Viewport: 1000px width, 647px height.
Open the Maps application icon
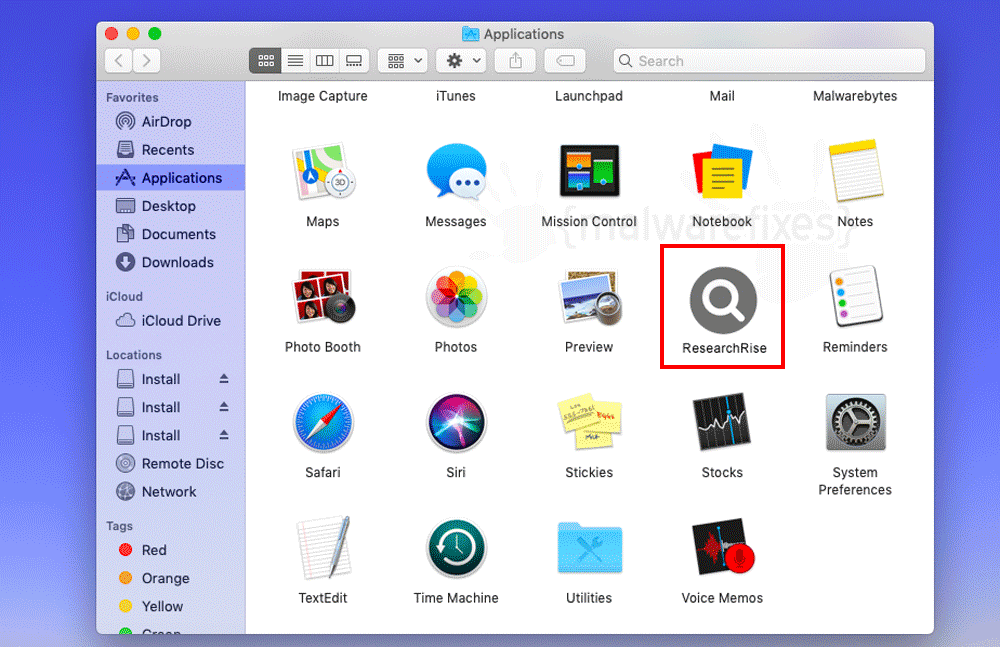coord(323,171)
